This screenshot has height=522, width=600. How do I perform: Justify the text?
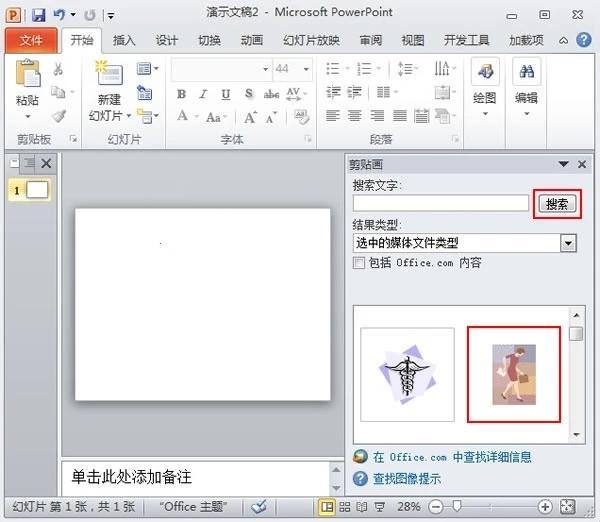click(399, 115)
